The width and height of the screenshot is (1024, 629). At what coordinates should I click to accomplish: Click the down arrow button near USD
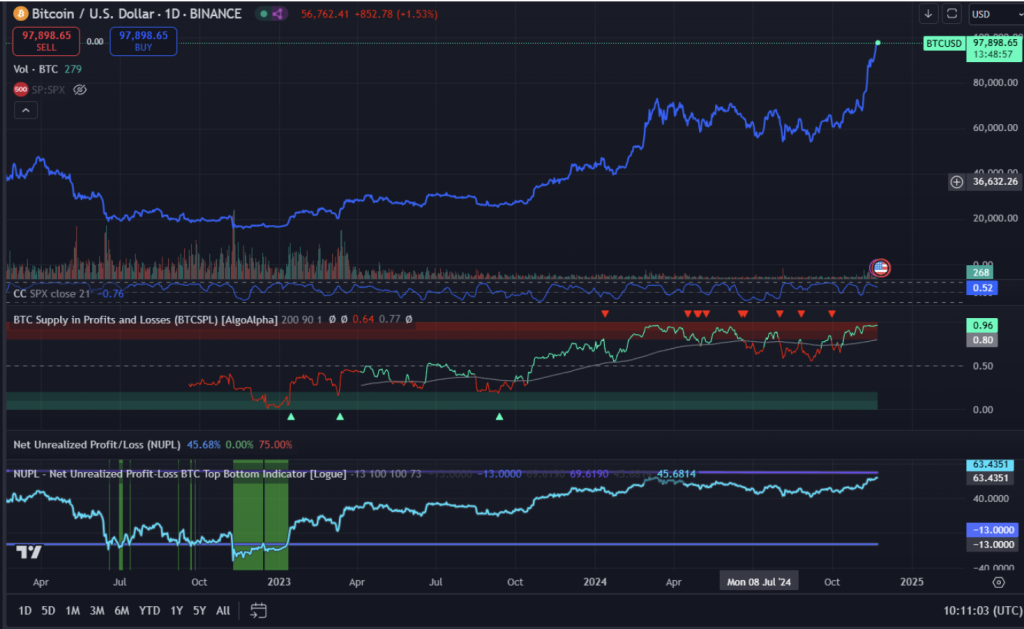[929, 14]
